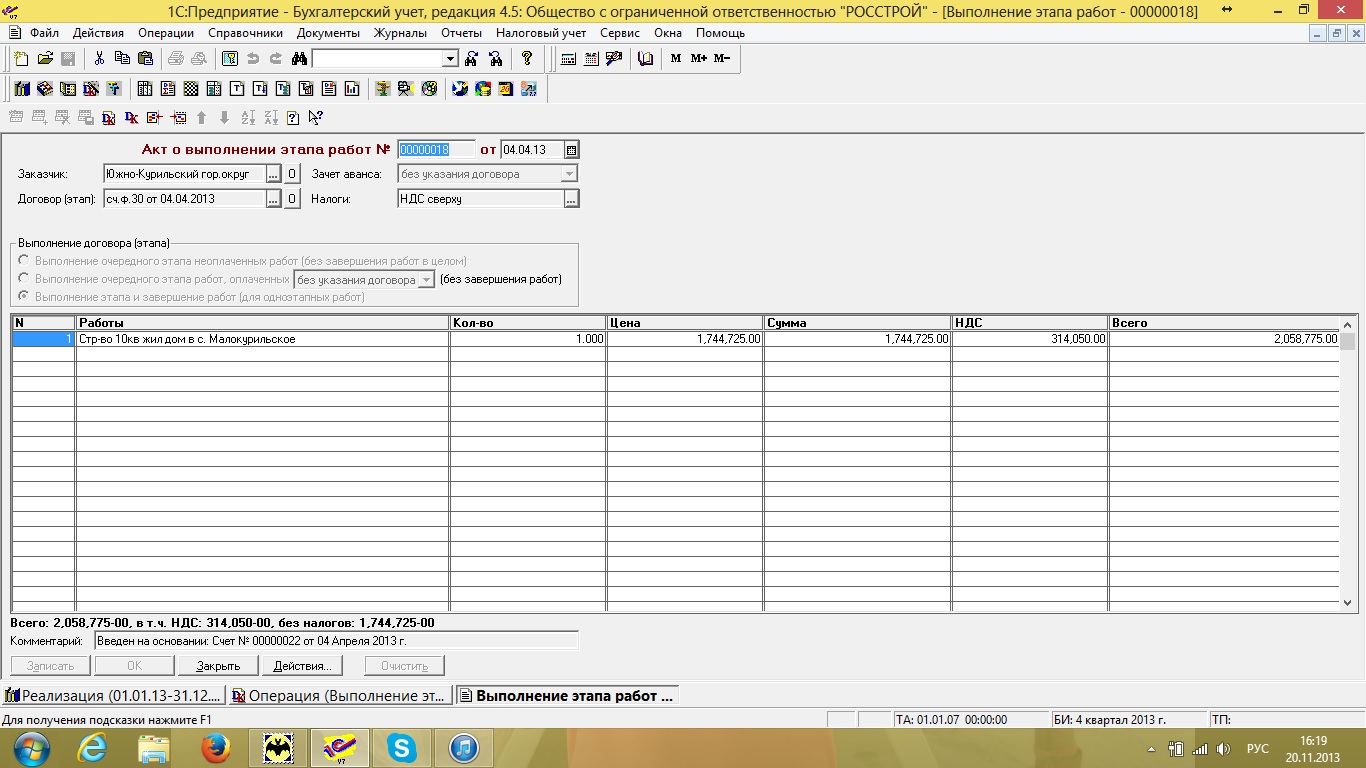Expand the search field dropdown in toolbar
1366x768 pixels.
pos(450,59)
